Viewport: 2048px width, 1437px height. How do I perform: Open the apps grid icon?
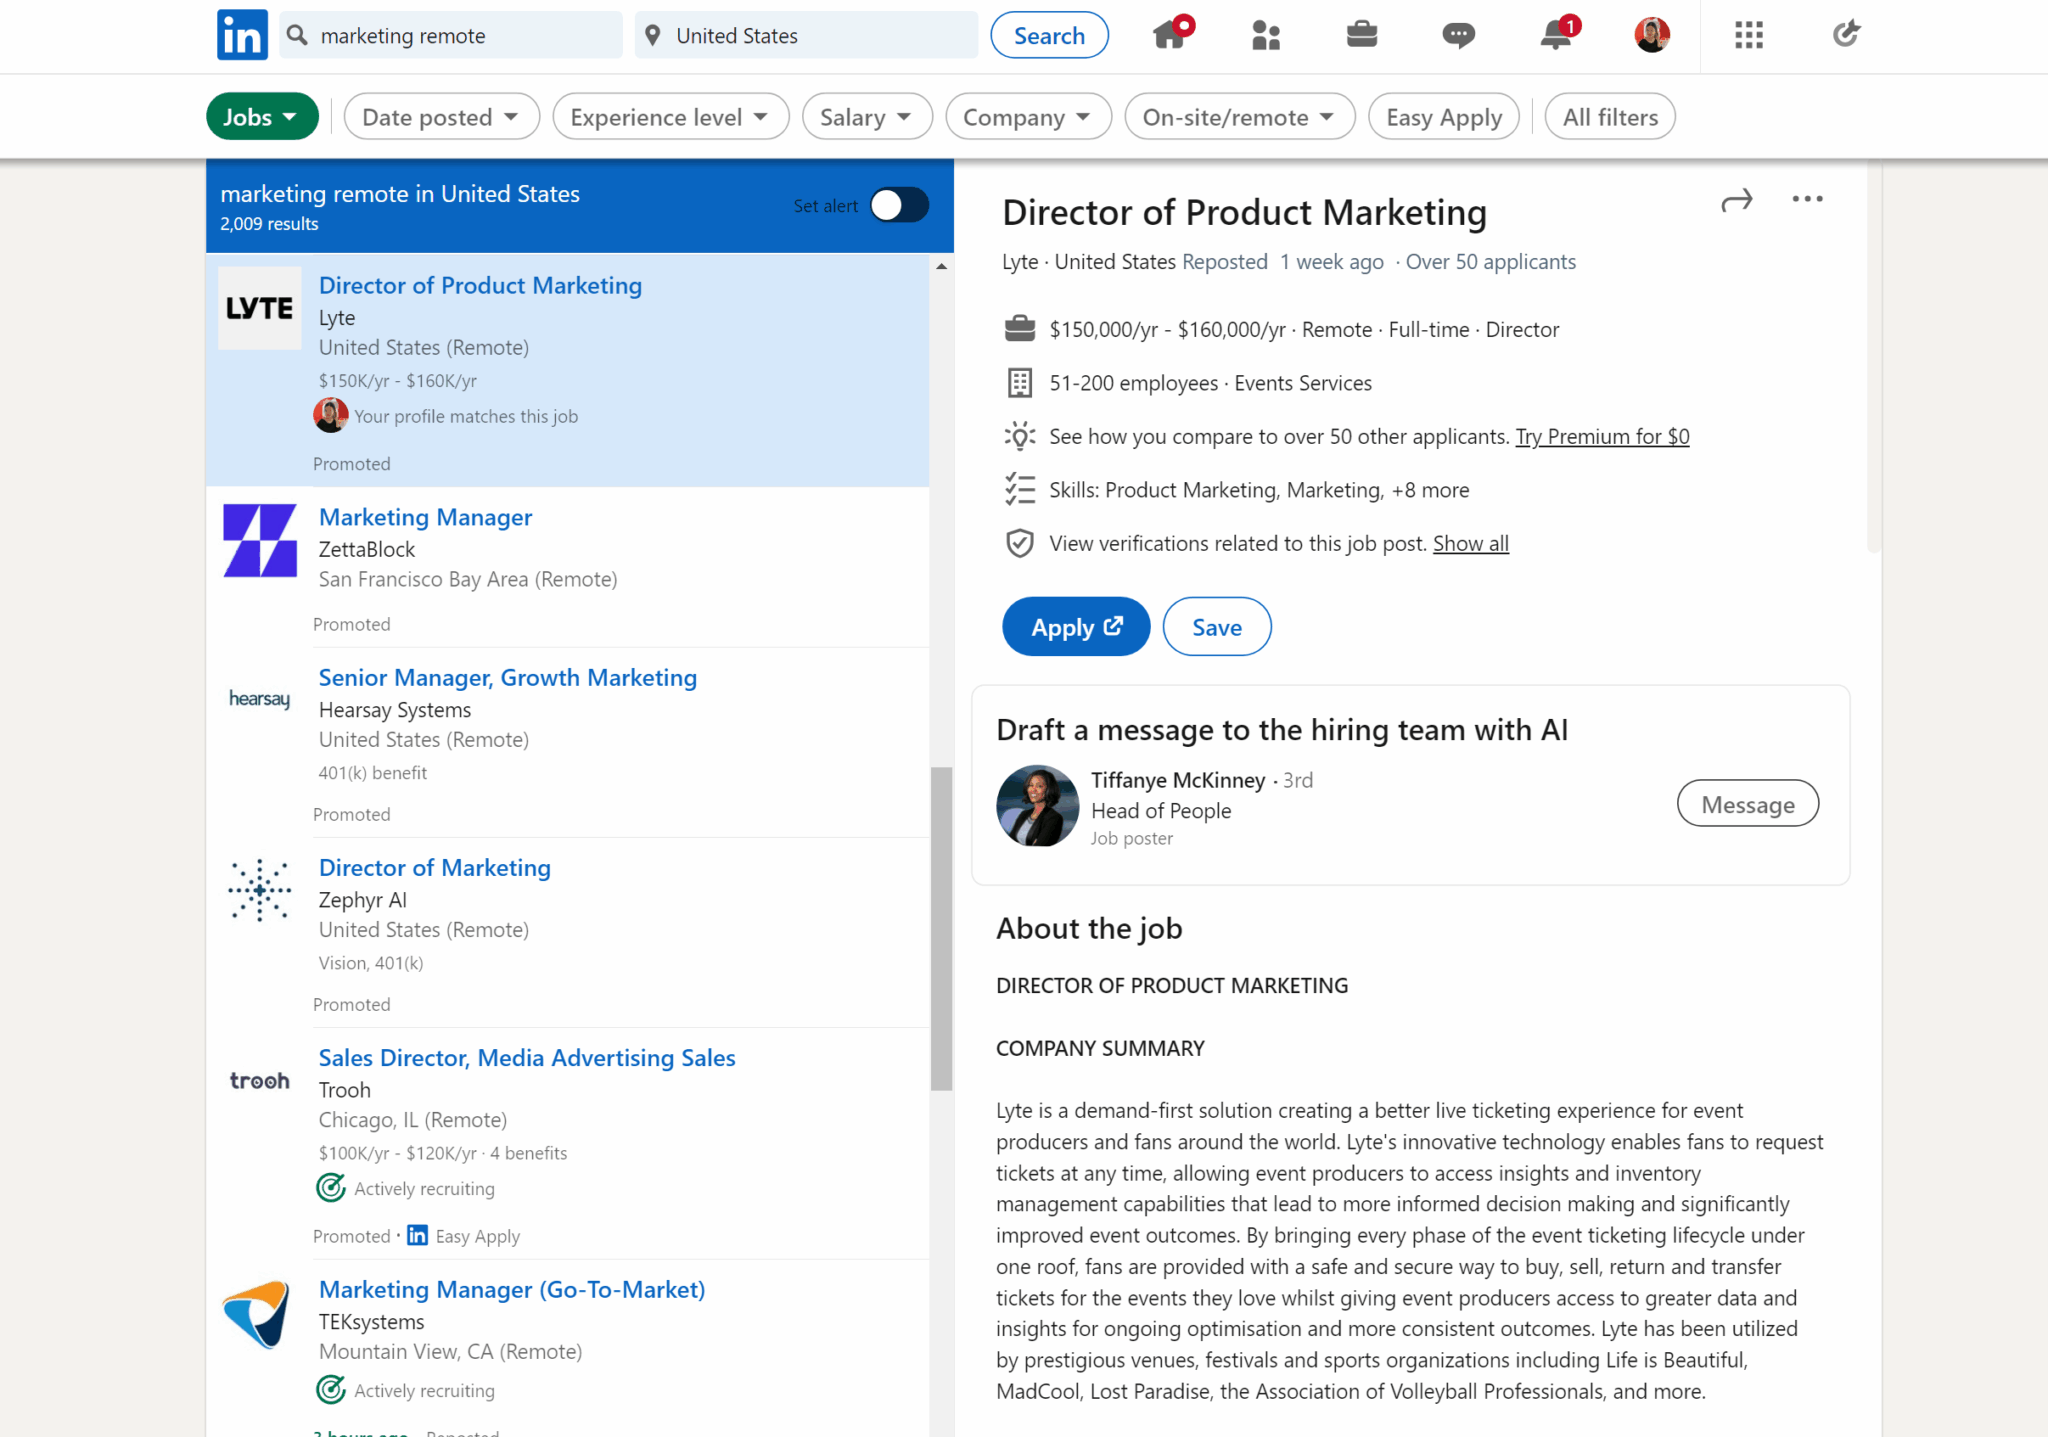click(1748, 35)
